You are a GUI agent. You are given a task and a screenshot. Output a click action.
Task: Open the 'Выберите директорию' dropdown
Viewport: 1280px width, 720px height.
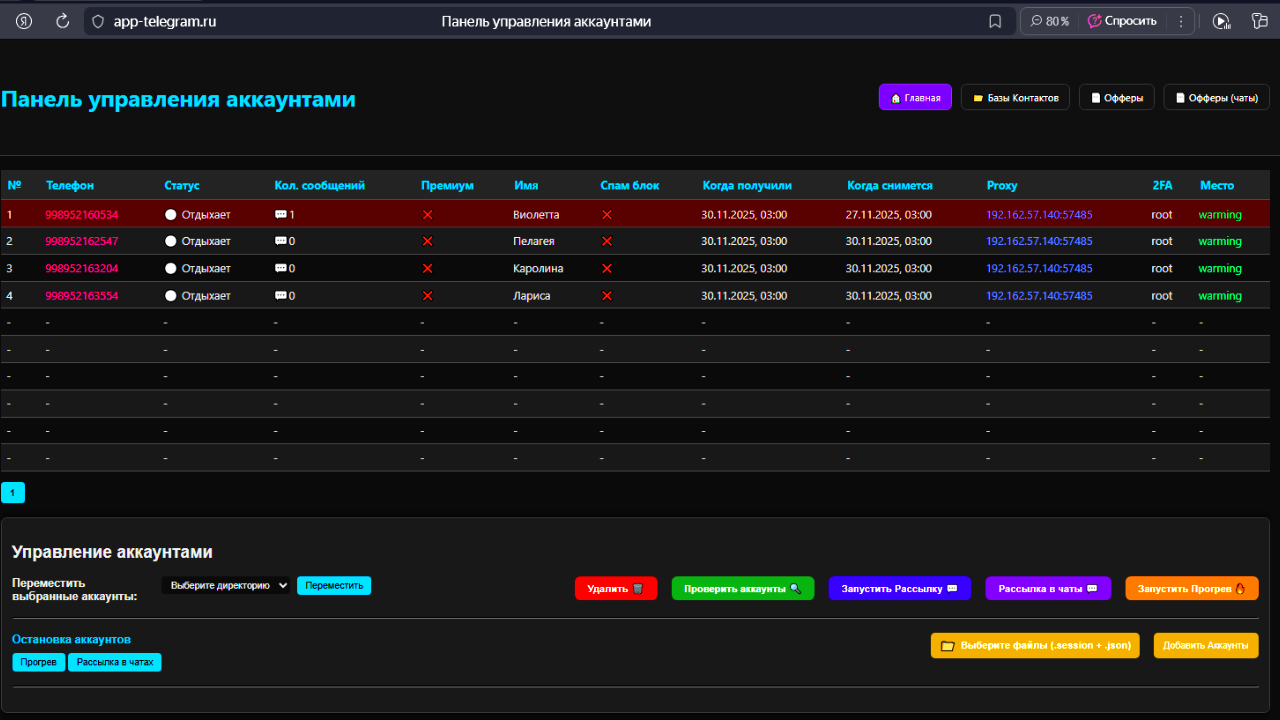226,586
